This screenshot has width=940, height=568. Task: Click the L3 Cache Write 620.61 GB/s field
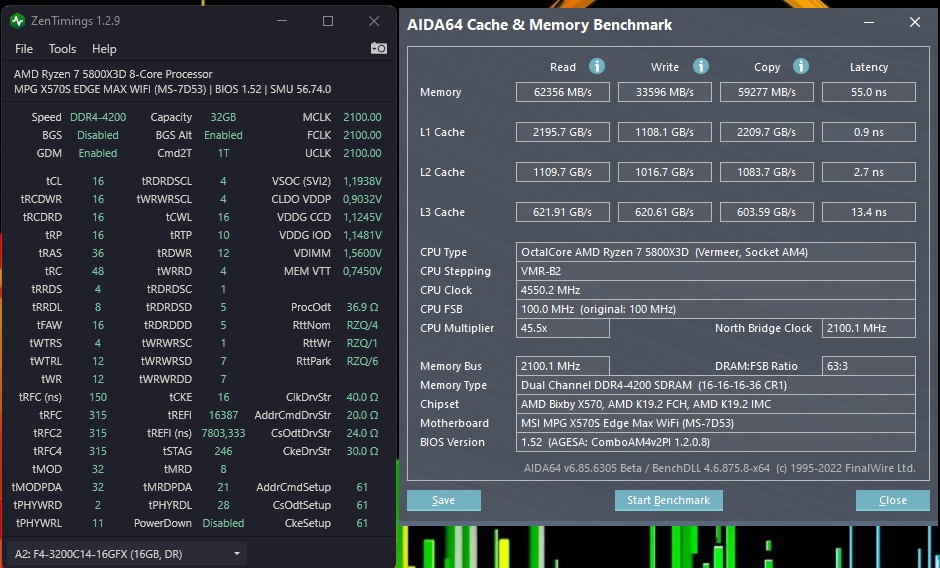[x=665, y=212]
